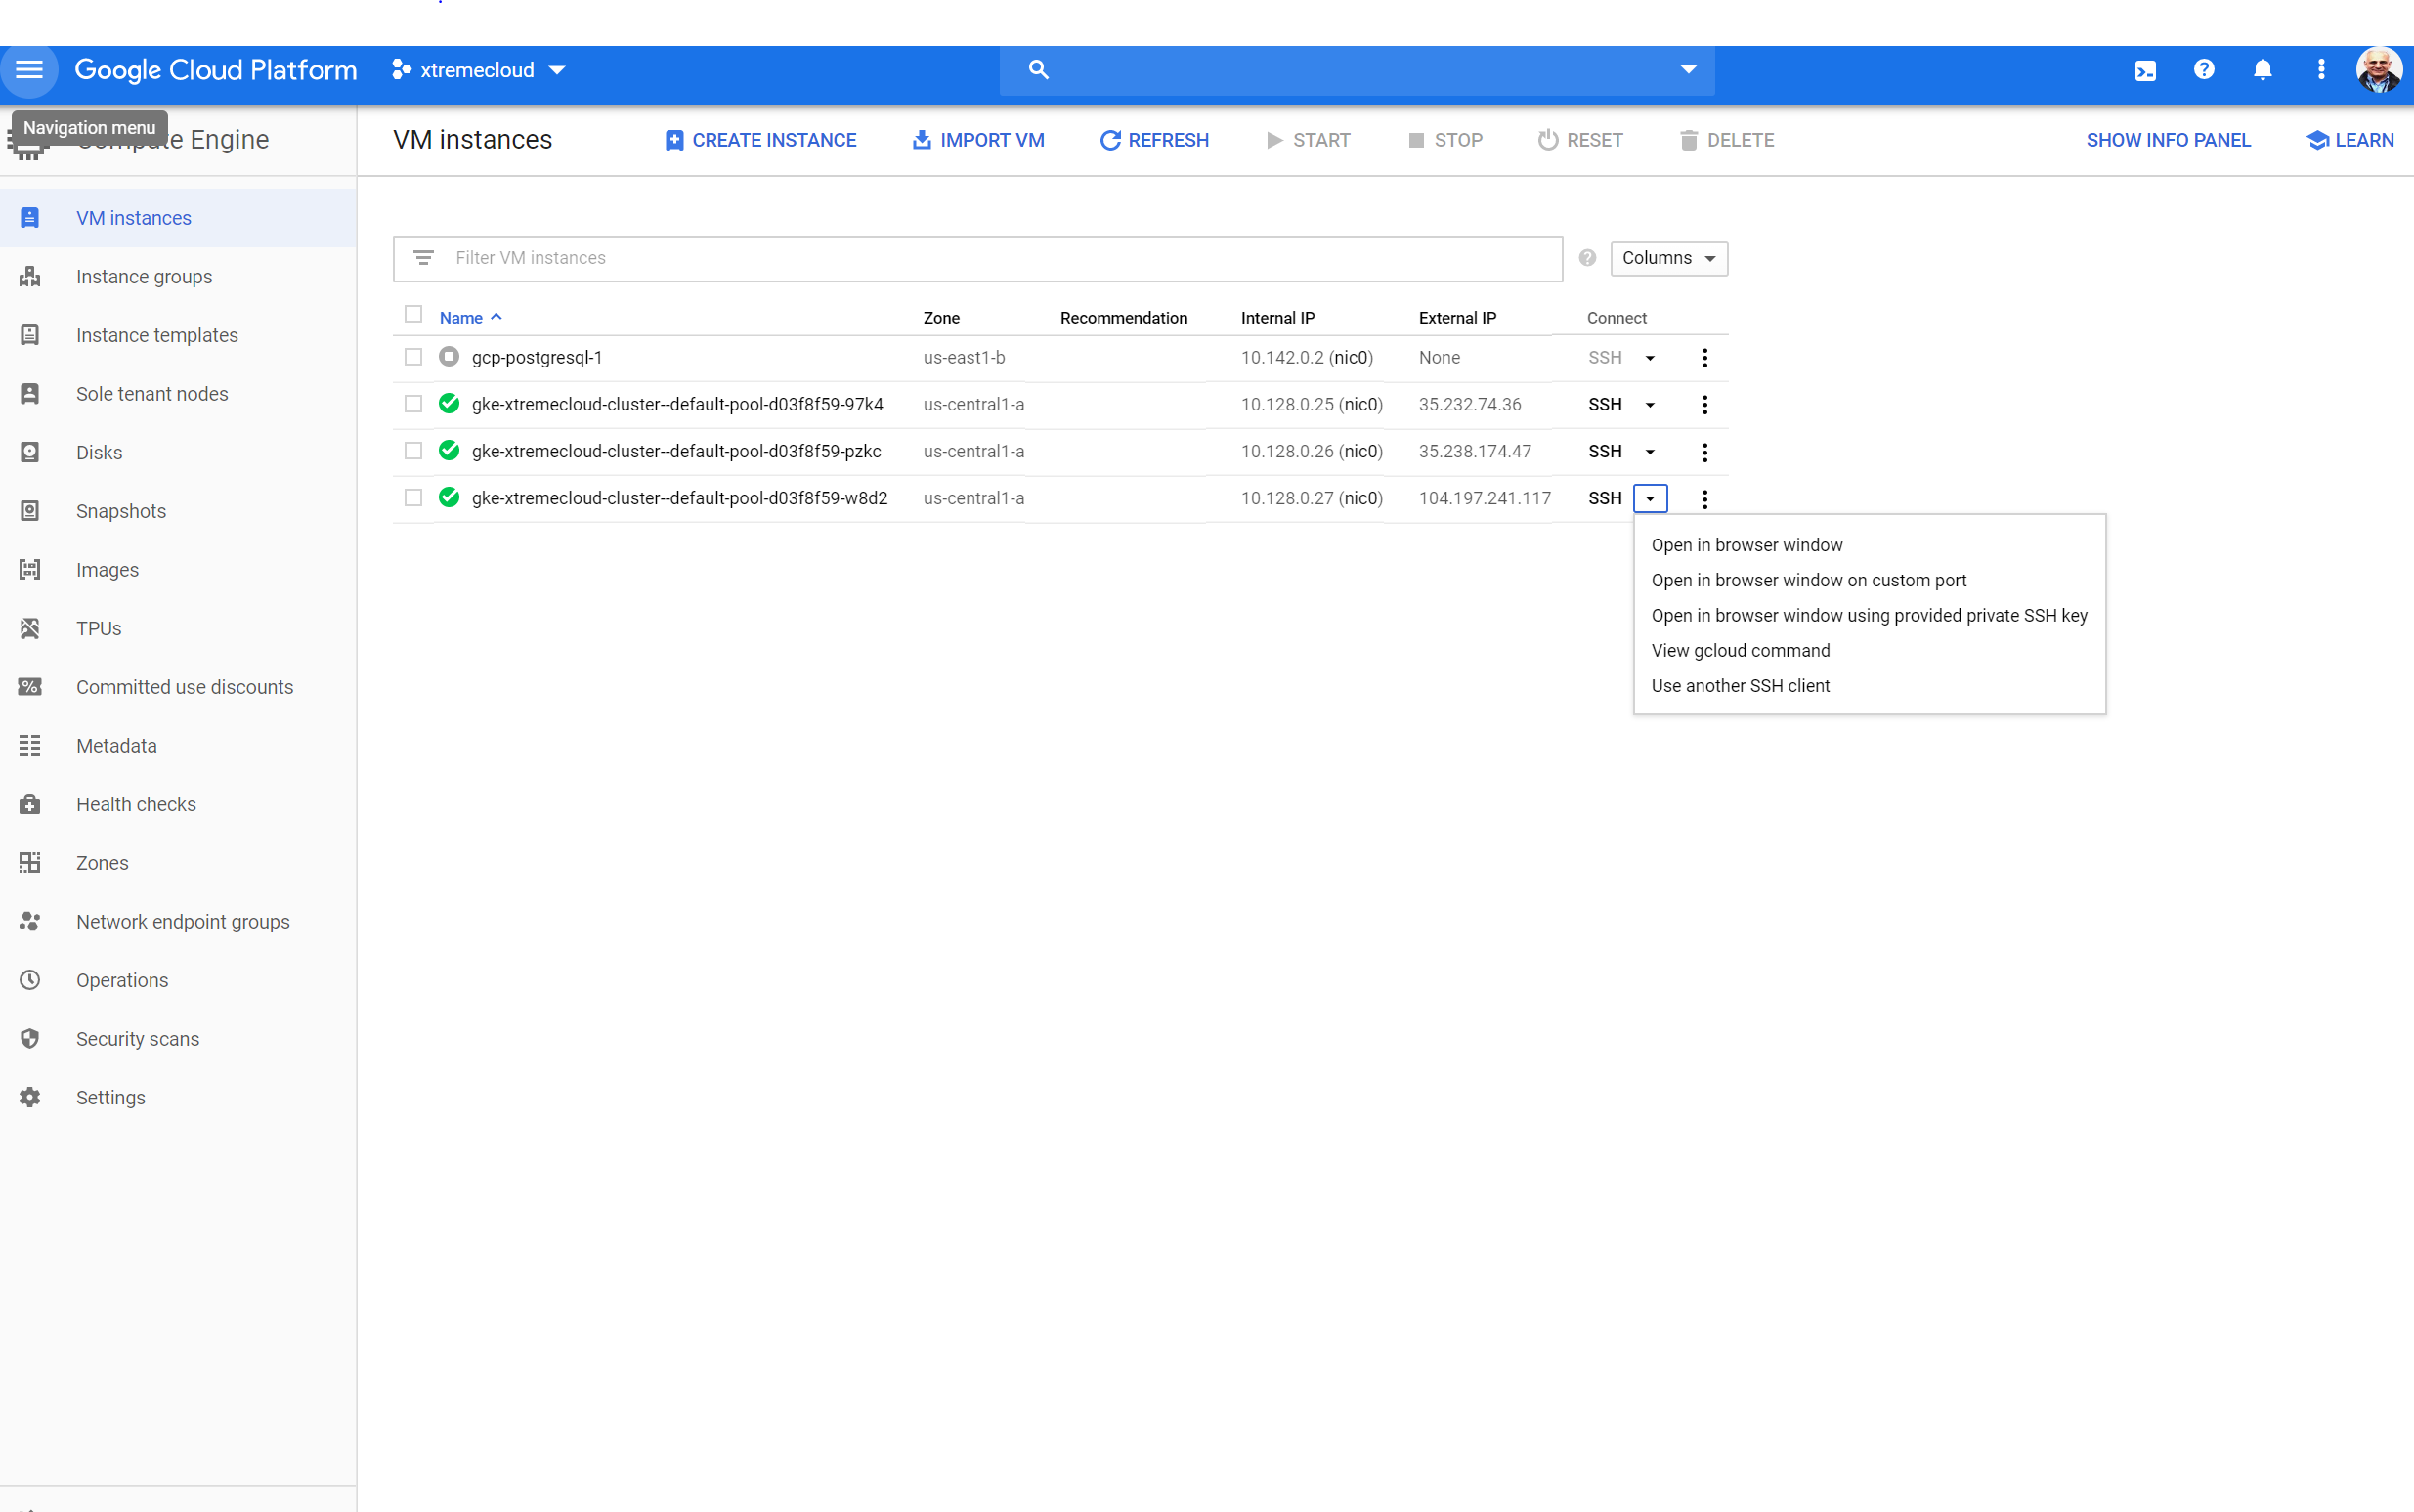Open the Disks page

click(x=178, y=453)
